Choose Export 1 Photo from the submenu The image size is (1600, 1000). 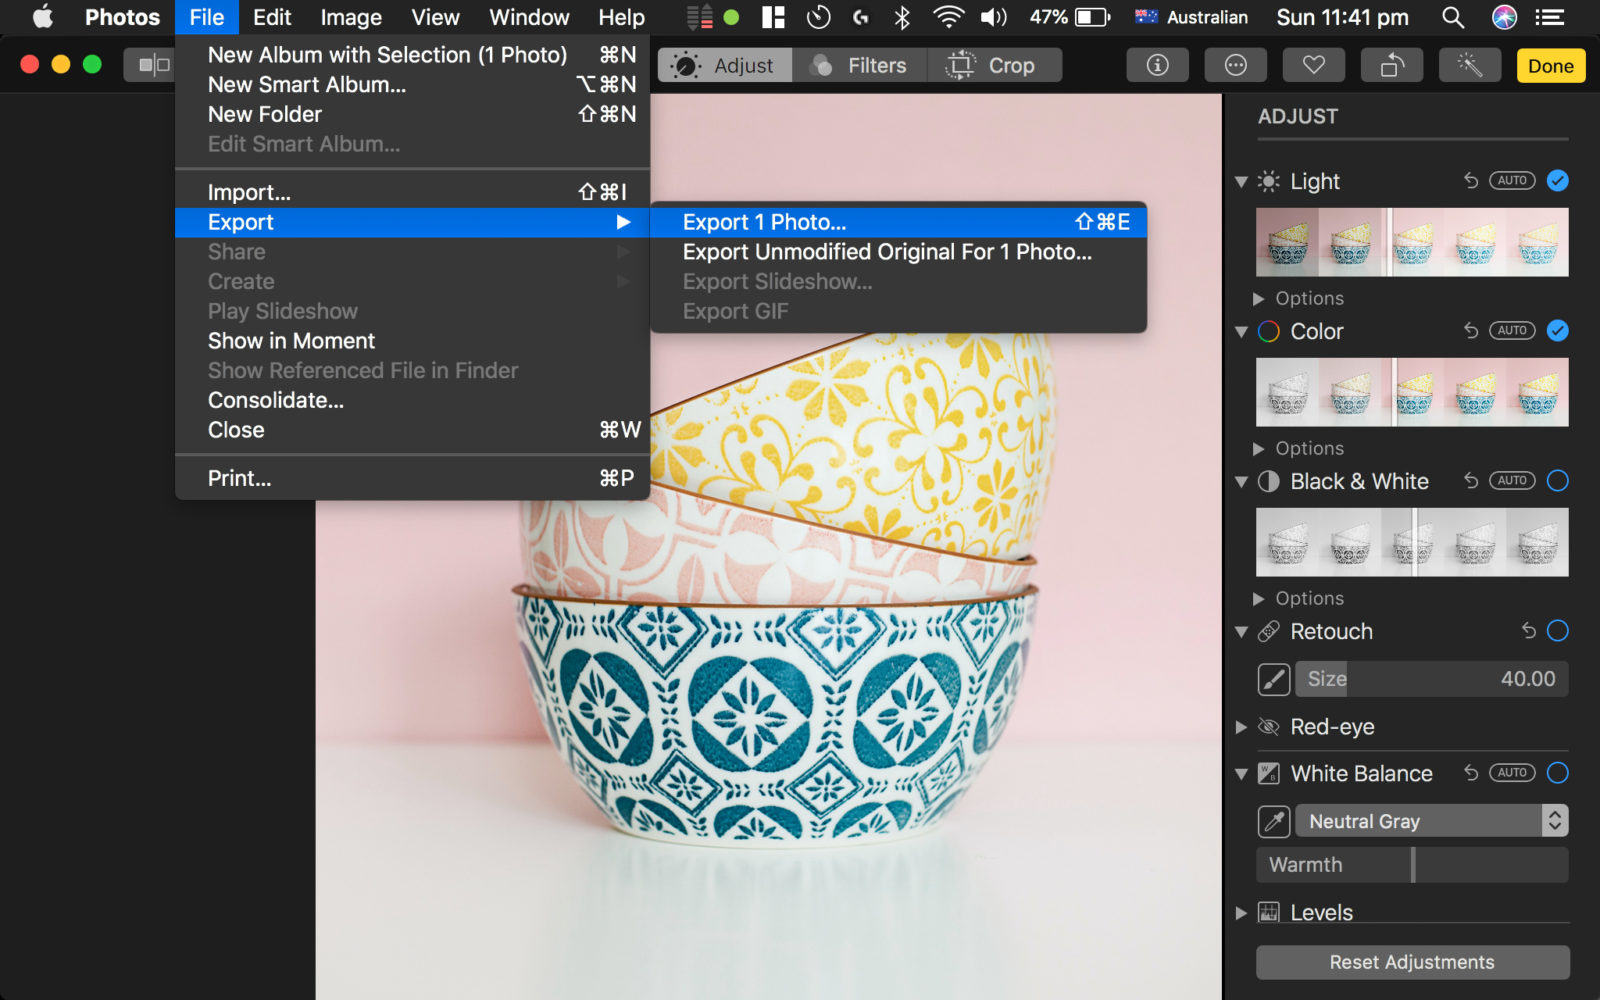pos(764,222)
